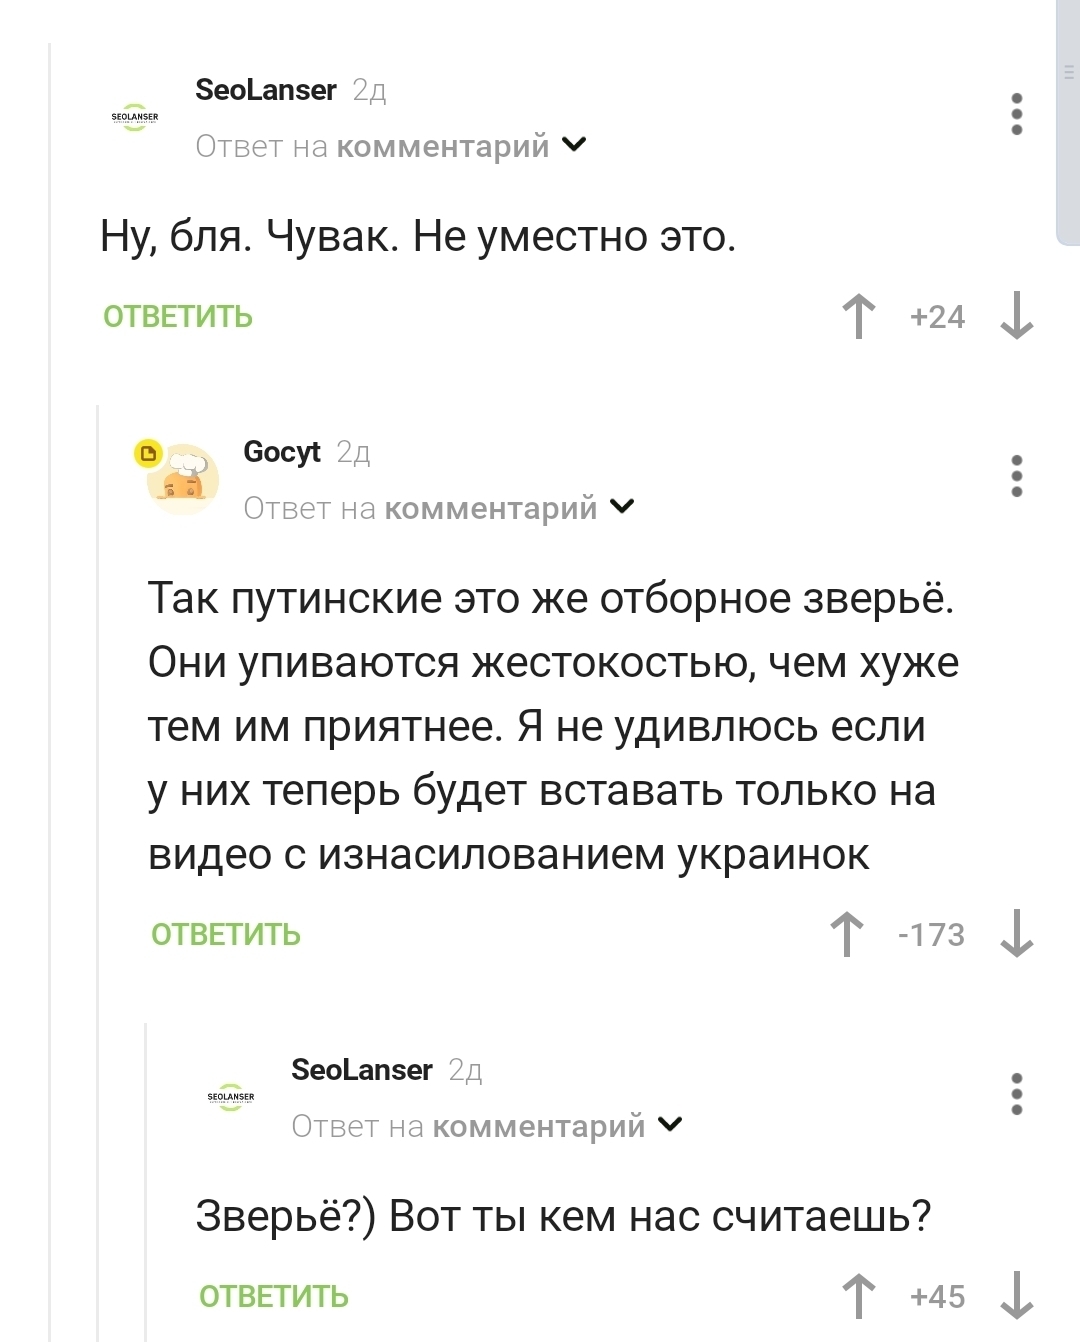Downvote SeoLanser's comment rated +24
The height and width of the screenshot is (1342, 1080).
click(1016, 316)
